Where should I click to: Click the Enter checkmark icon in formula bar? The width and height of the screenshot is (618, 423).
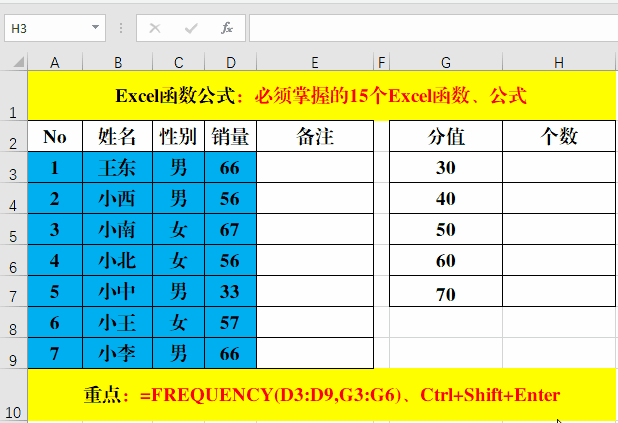(191, 28)
